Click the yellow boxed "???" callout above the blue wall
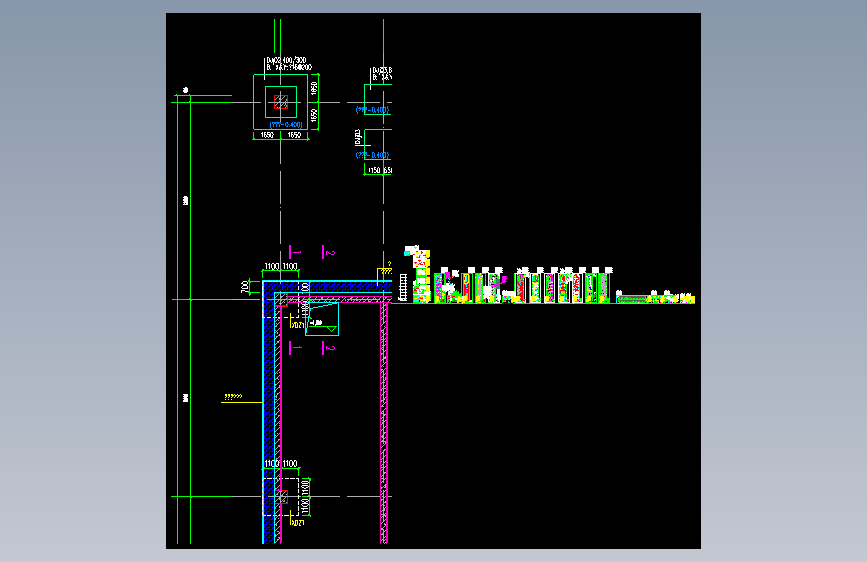867x562 pixels. (x=385, y=271)
